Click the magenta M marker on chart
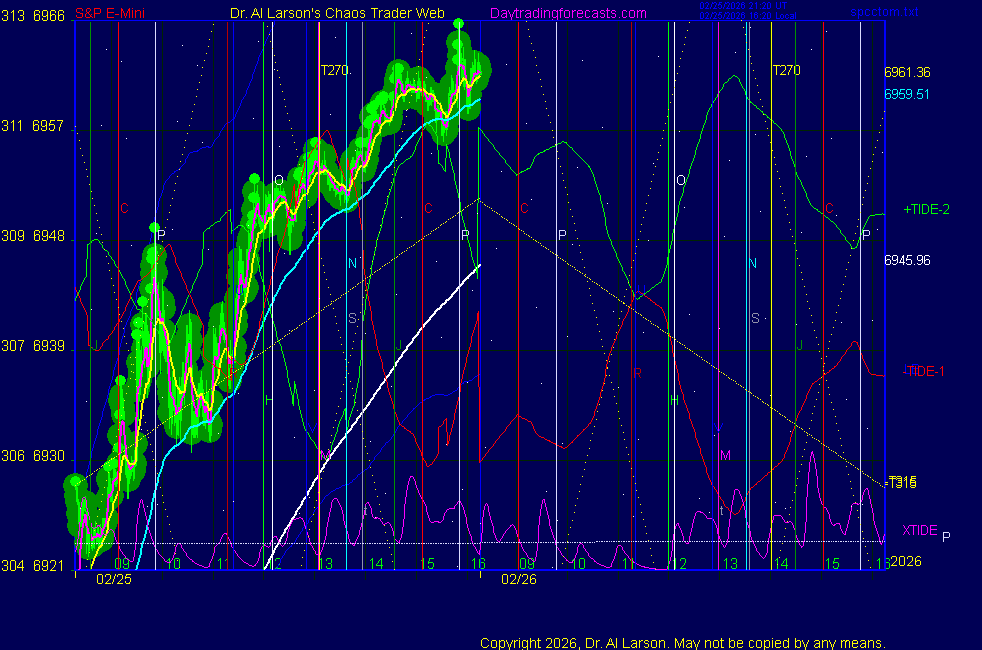 [x=726, y=455]
